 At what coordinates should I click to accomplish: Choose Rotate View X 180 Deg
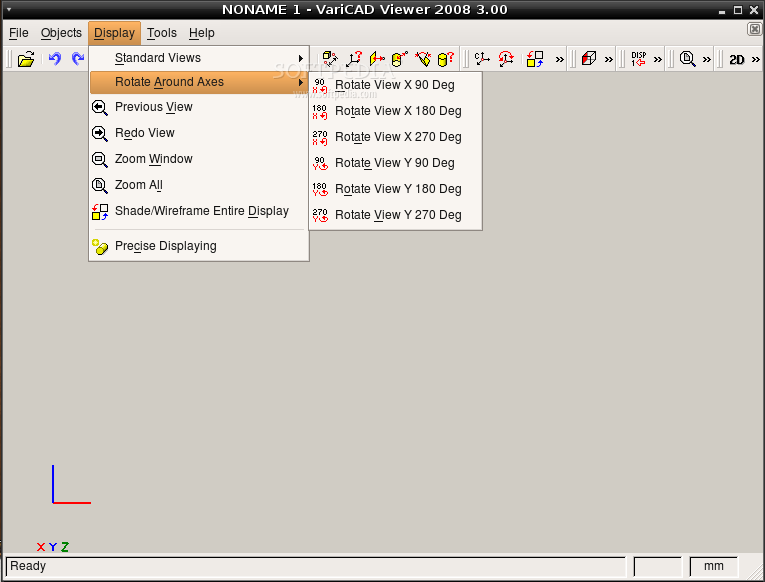395,111
